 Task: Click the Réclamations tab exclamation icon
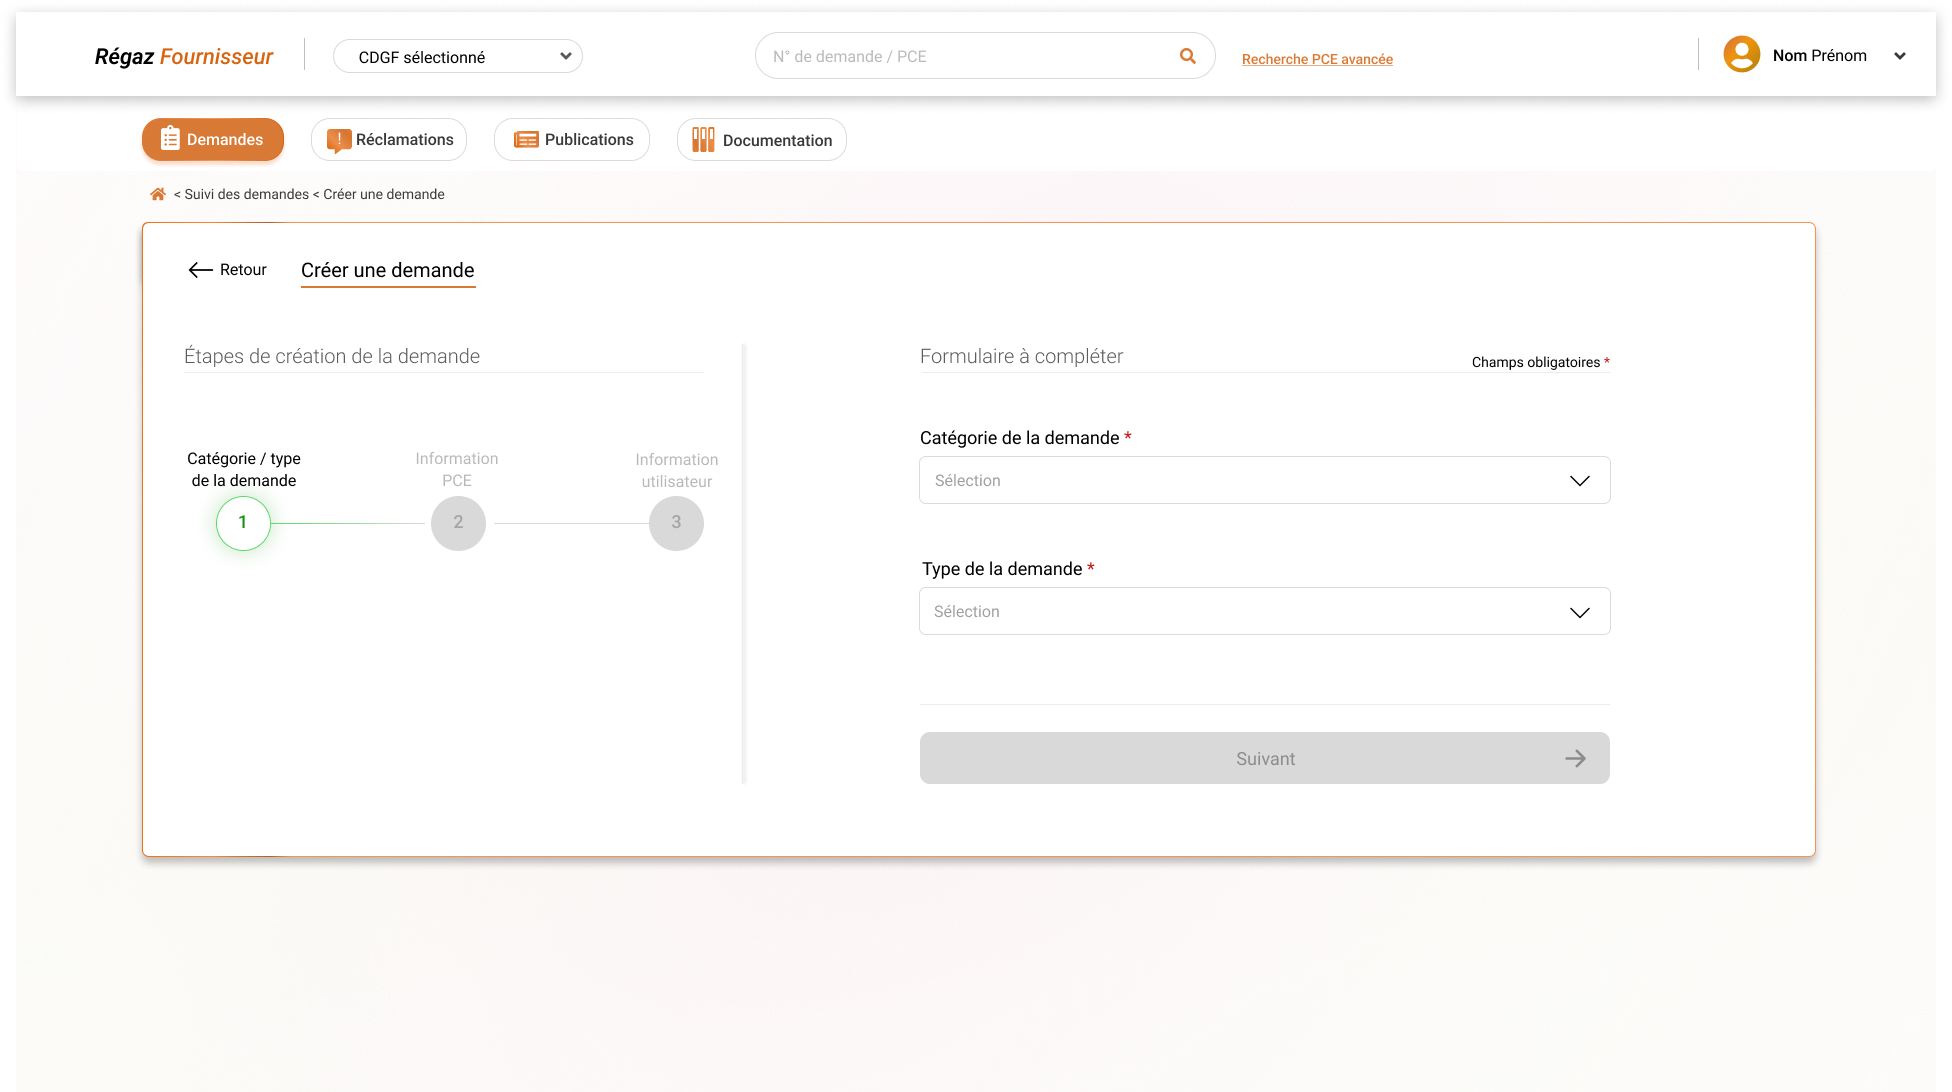pyautogui.click(x=339, y=140)
